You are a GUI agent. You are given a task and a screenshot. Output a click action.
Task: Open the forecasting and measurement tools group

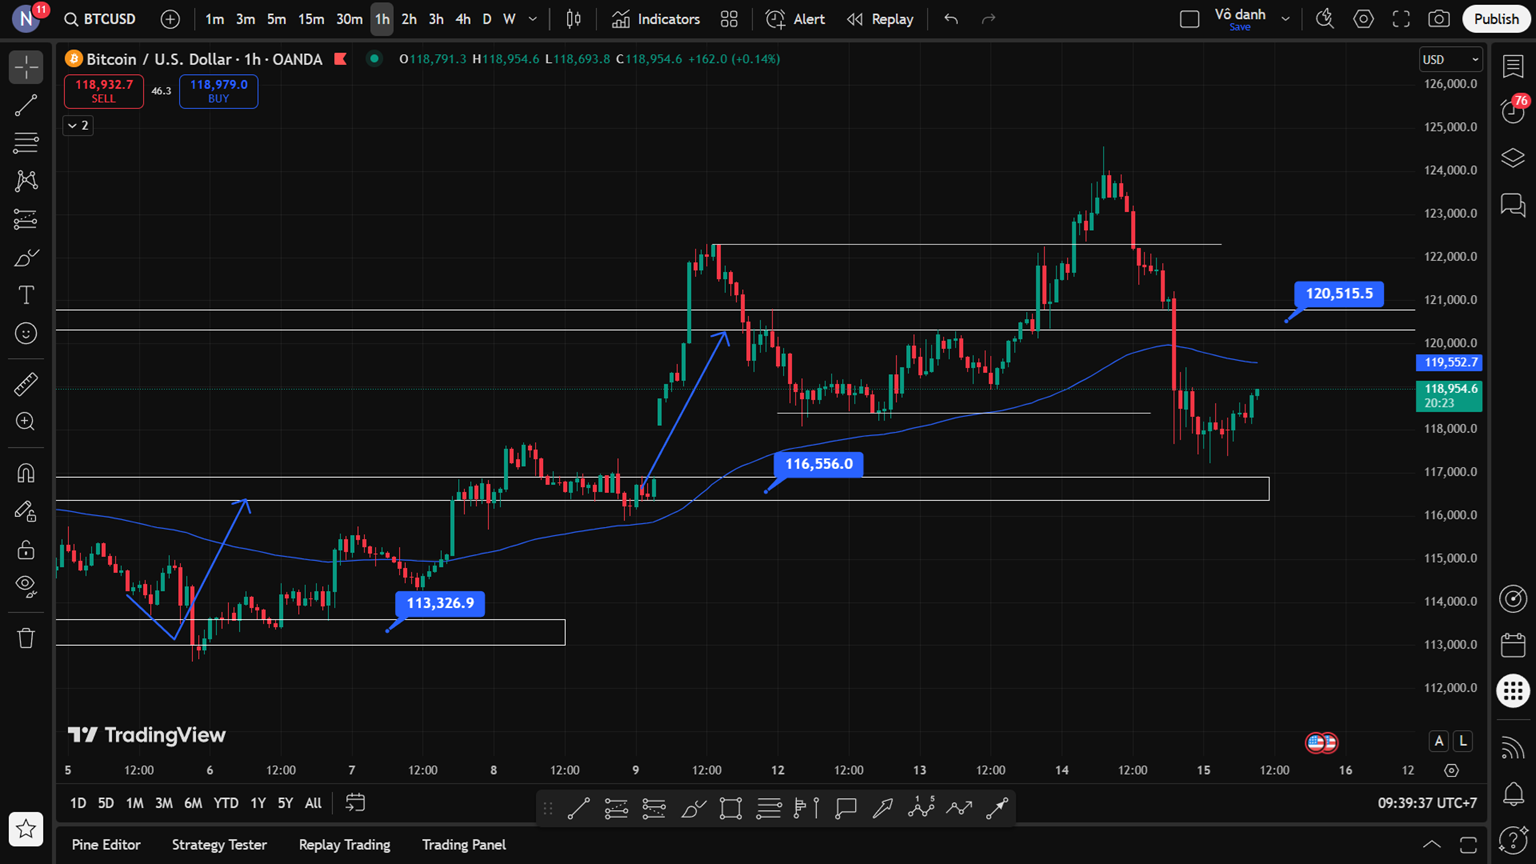pyautogui.click(x=26, y=219)
